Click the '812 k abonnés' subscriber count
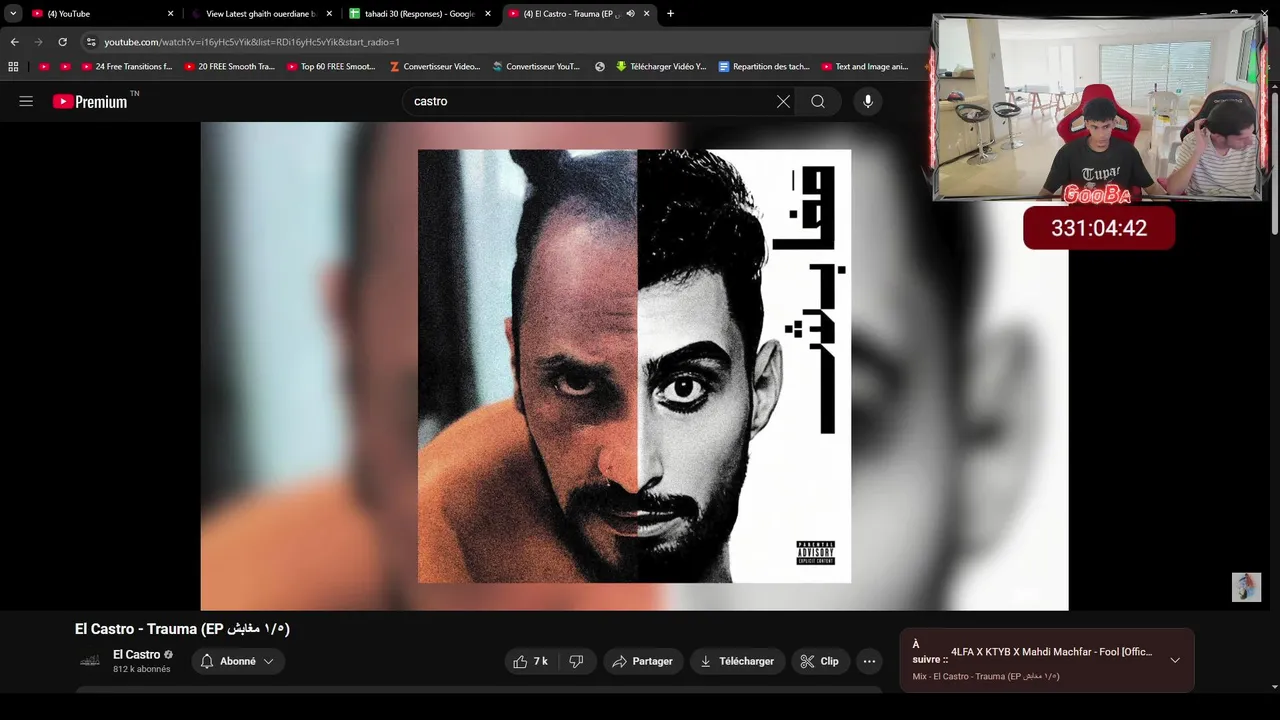Viewport: 1280px width, 720px height. pos(141,669)
